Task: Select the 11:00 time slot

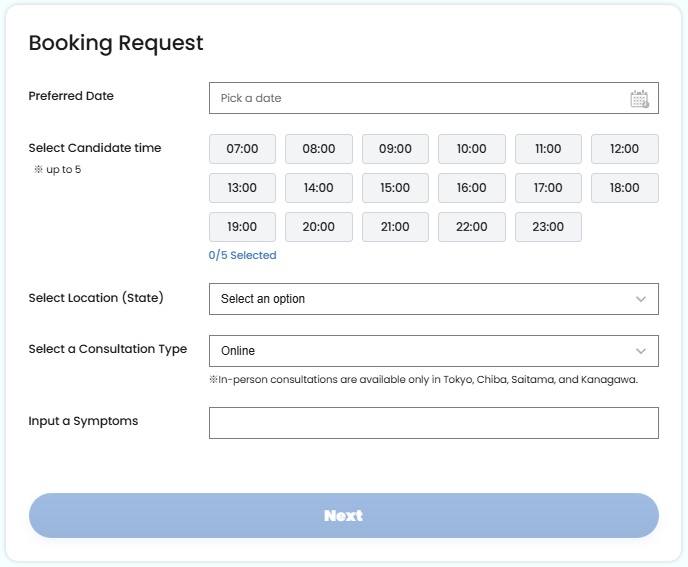Action: click(548, 149)
